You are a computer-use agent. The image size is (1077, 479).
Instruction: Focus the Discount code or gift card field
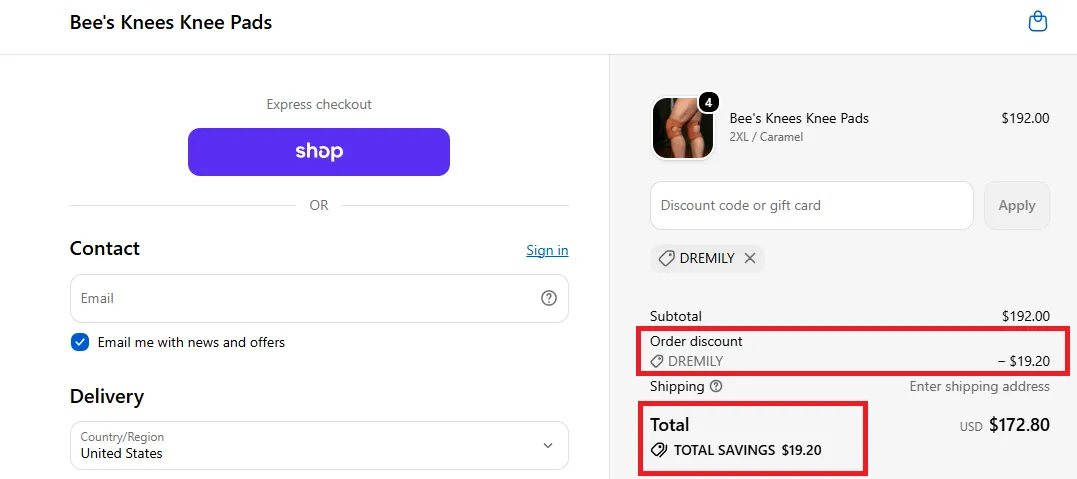812,205
